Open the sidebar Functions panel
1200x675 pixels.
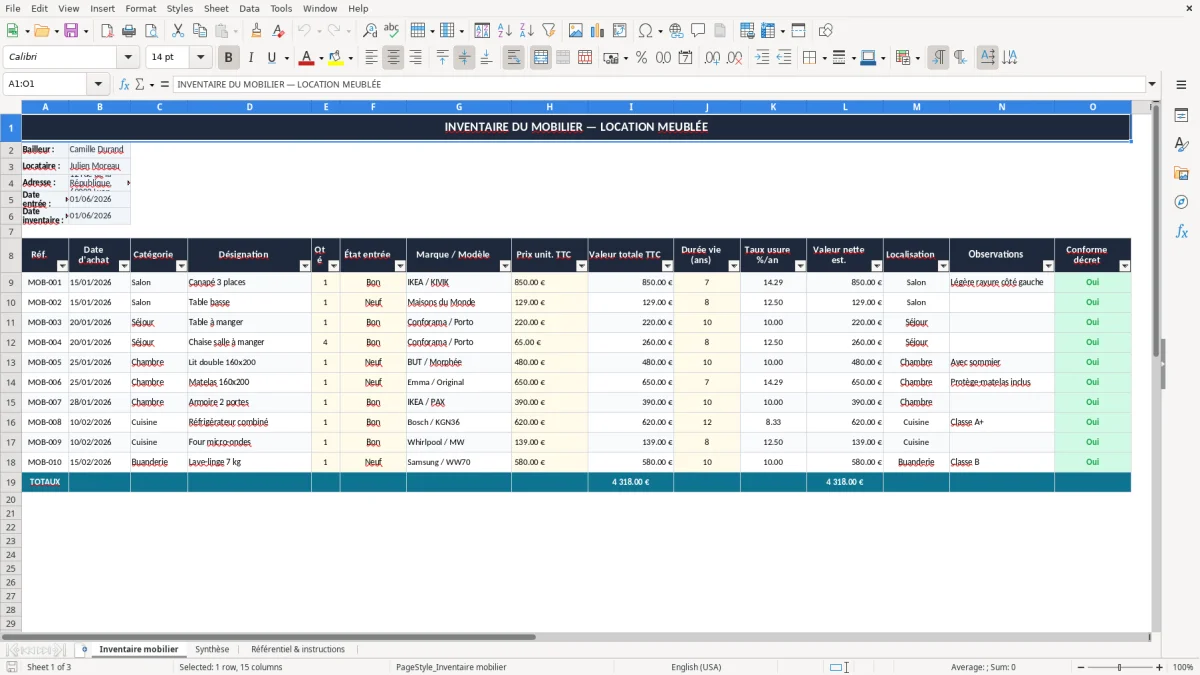pyautogui.click(x=1181, y=231)
